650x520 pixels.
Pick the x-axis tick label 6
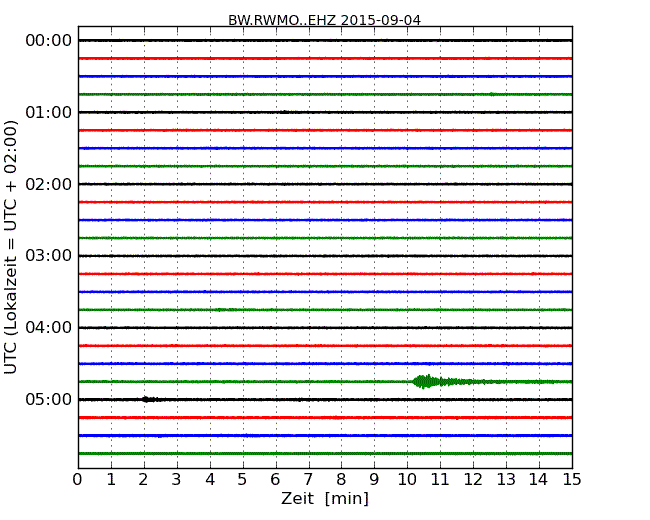point(275,480)
